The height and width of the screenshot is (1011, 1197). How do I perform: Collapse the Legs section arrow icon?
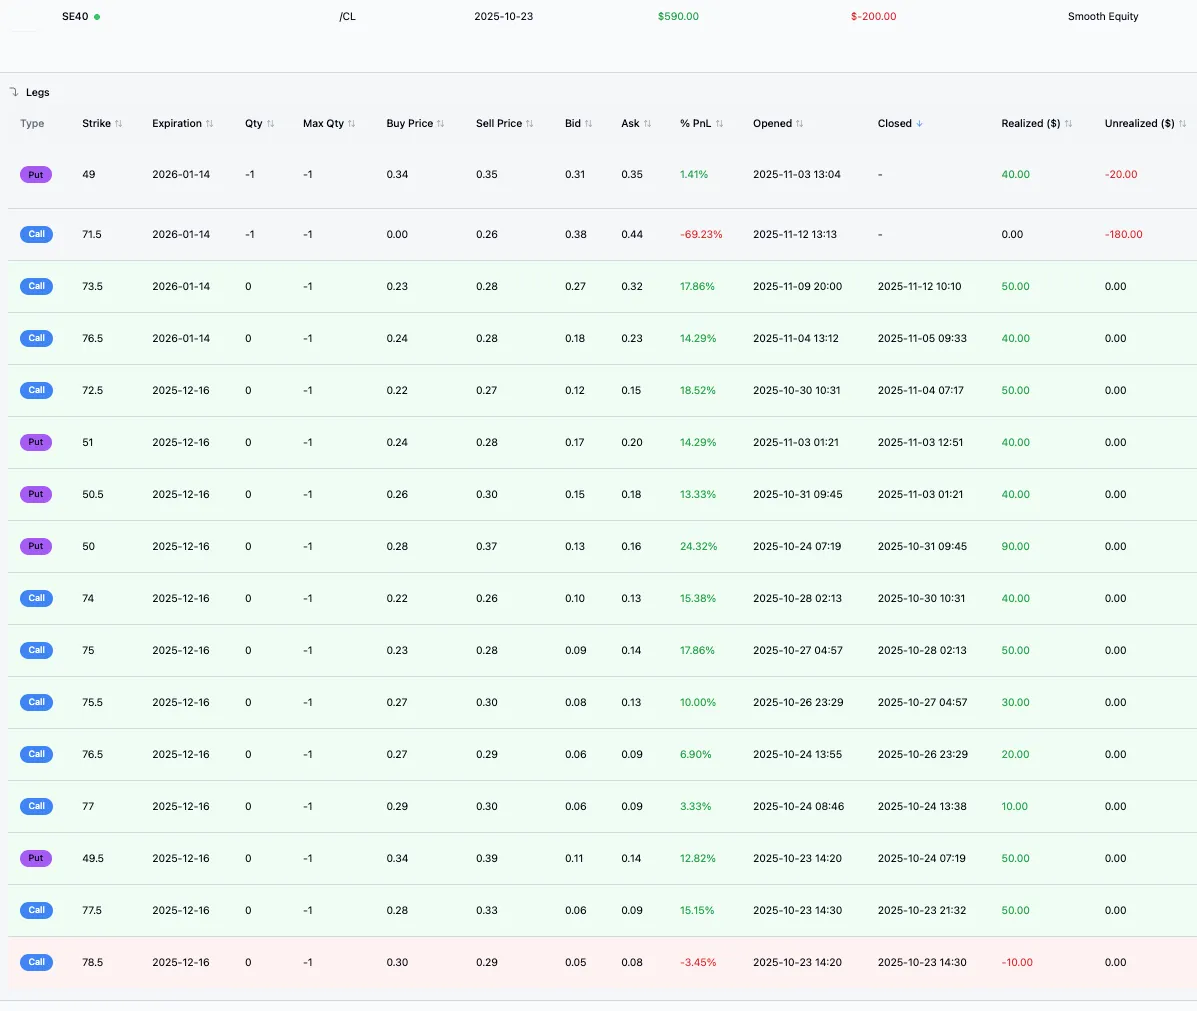(13, 92)
